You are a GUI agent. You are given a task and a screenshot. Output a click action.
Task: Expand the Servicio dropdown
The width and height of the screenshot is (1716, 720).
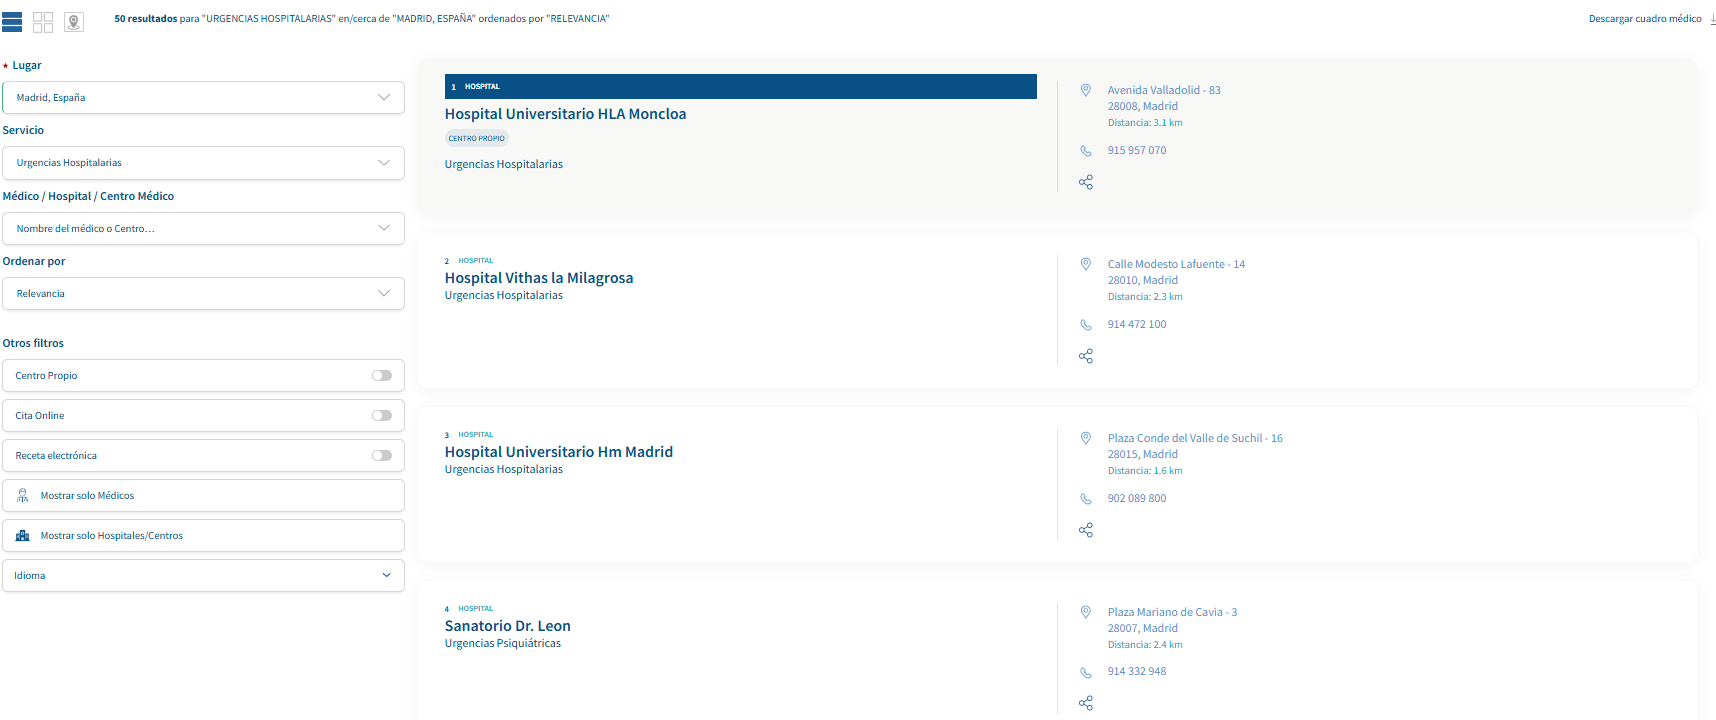tap(203, 163)
